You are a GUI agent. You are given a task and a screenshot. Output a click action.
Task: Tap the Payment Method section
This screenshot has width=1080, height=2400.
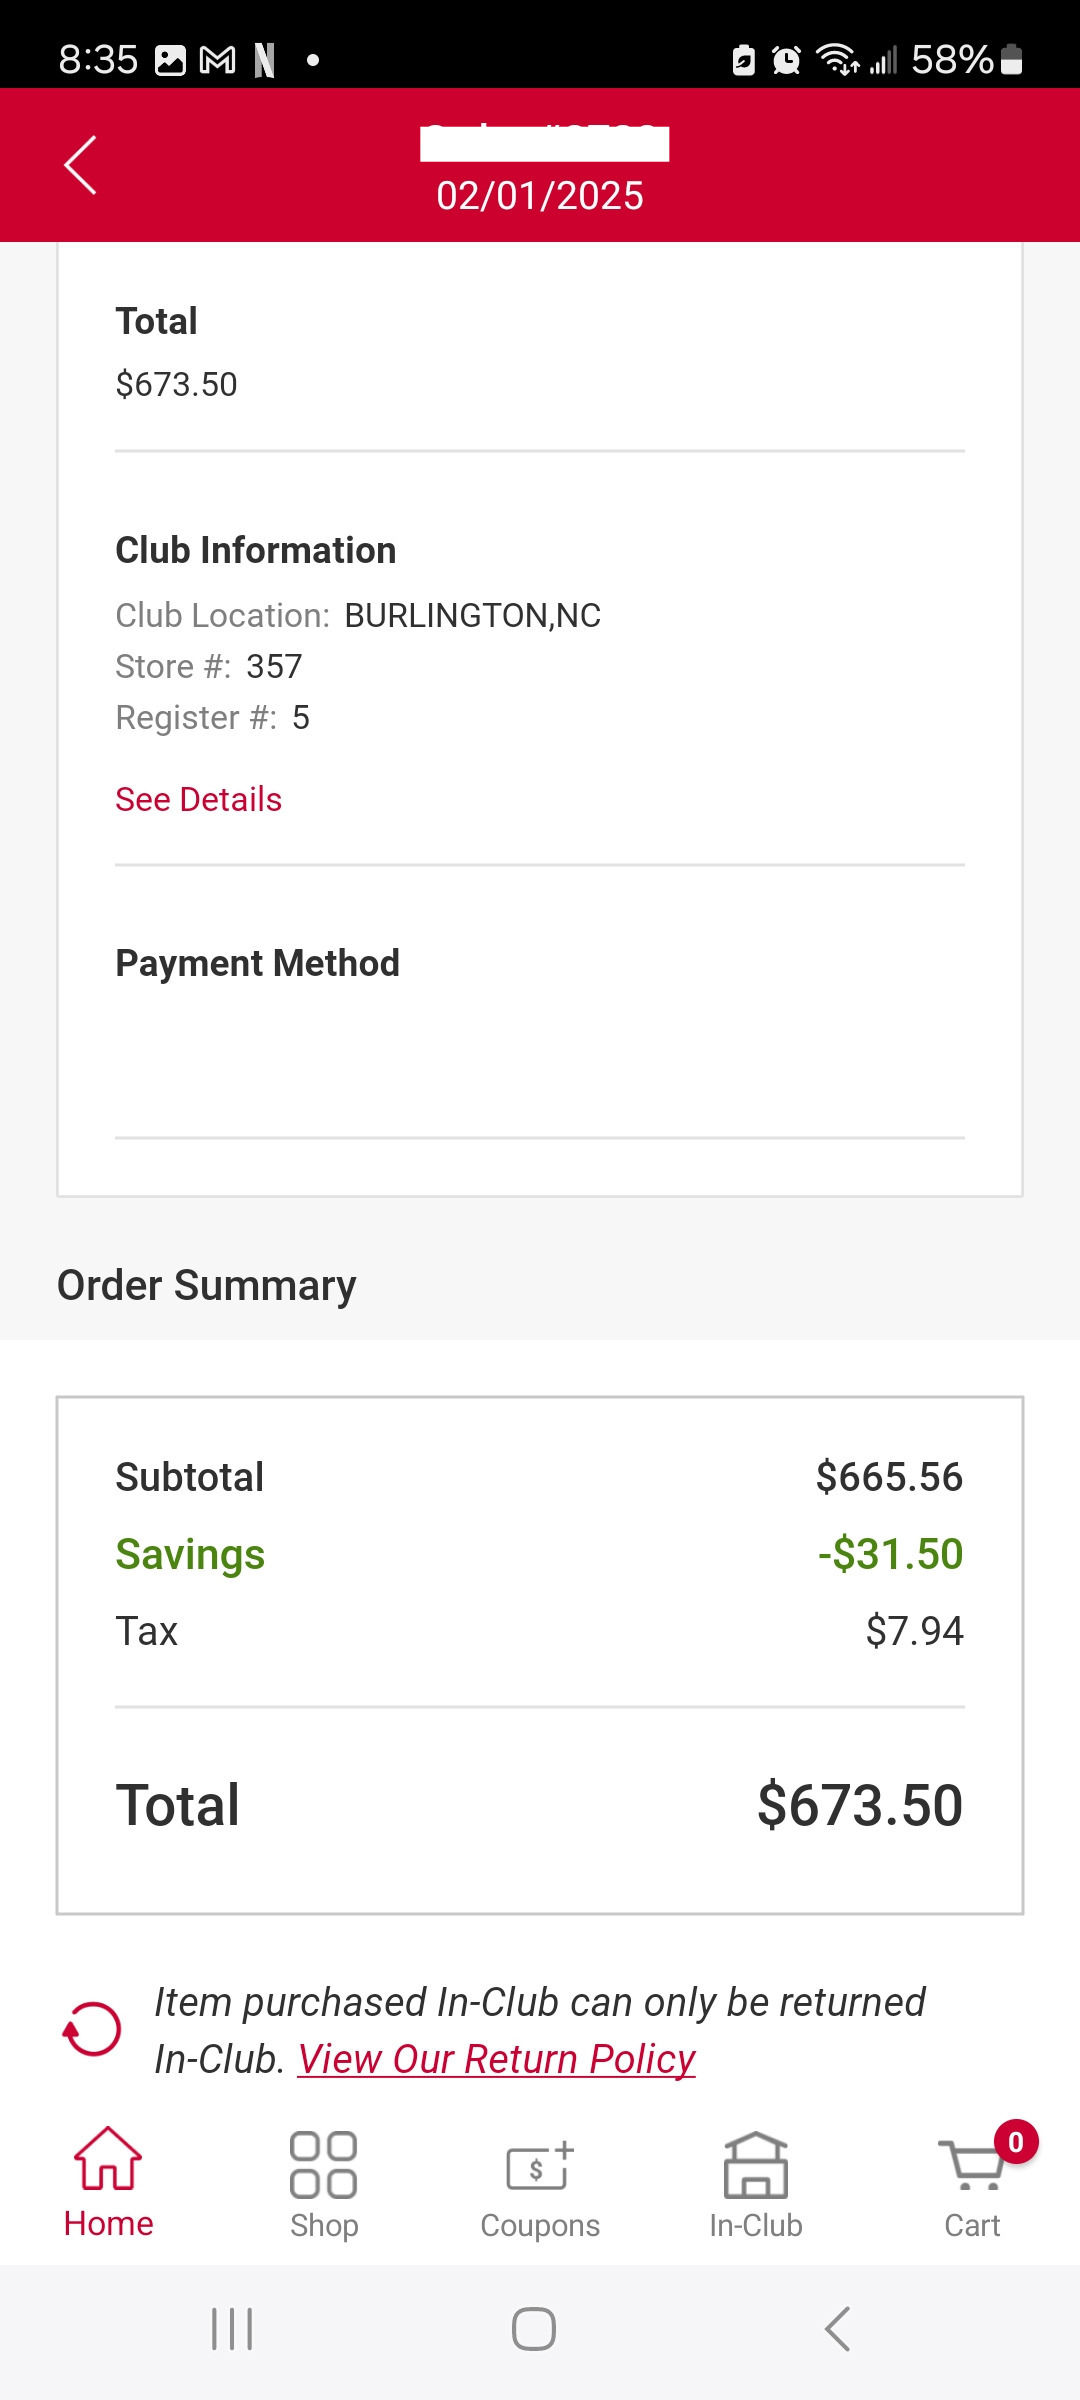click(x=258, y=963)
